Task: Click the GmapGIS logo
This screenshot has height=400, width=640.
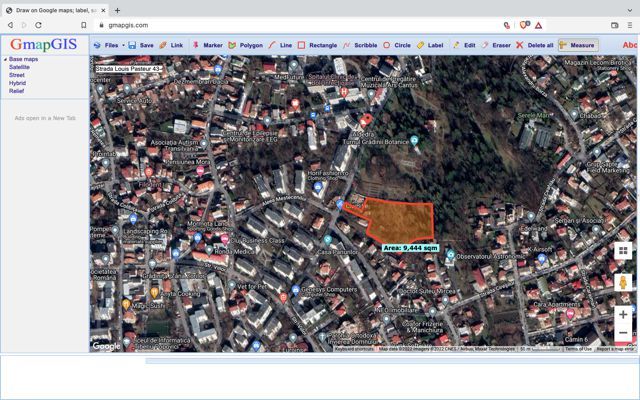Action: click(44, 44)
